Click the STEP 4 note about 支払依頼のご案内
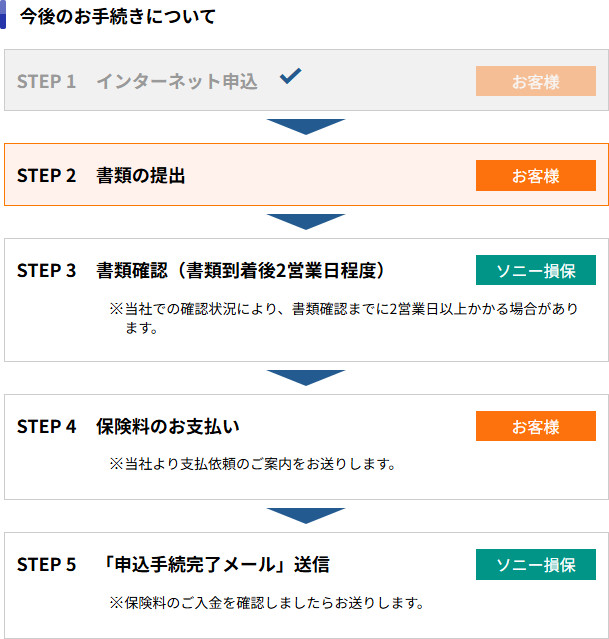609x639 pixels. tap(253, 464)
